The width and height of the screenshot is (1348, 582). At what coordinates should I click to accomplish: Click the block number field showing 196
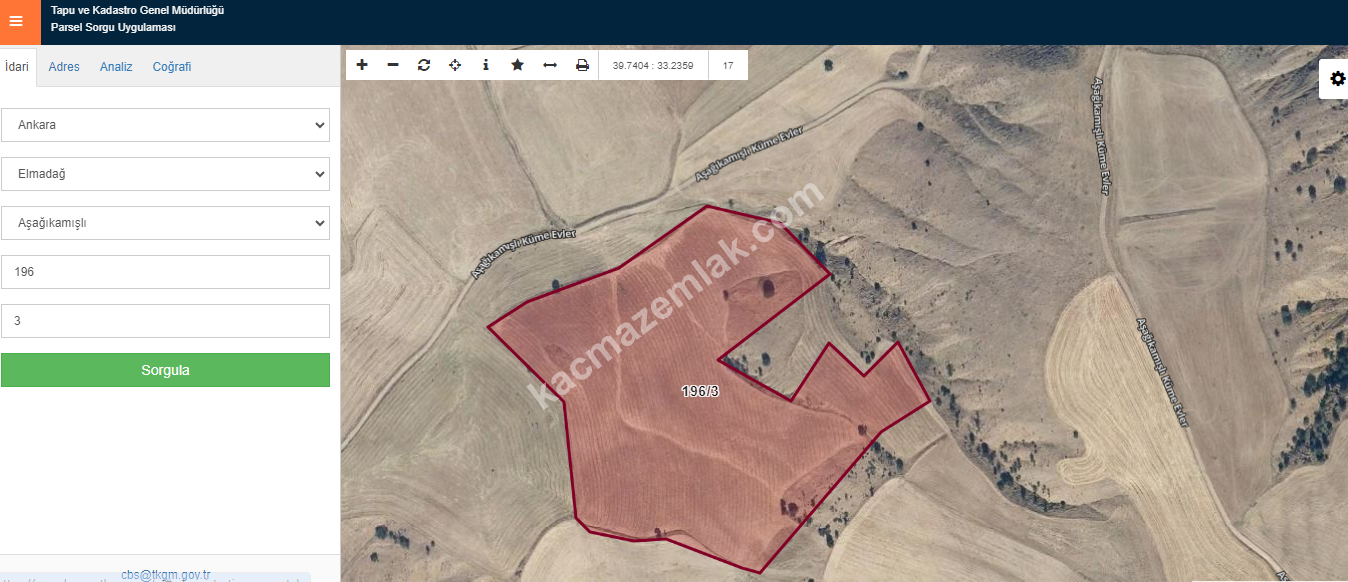[x=165, y=272]
